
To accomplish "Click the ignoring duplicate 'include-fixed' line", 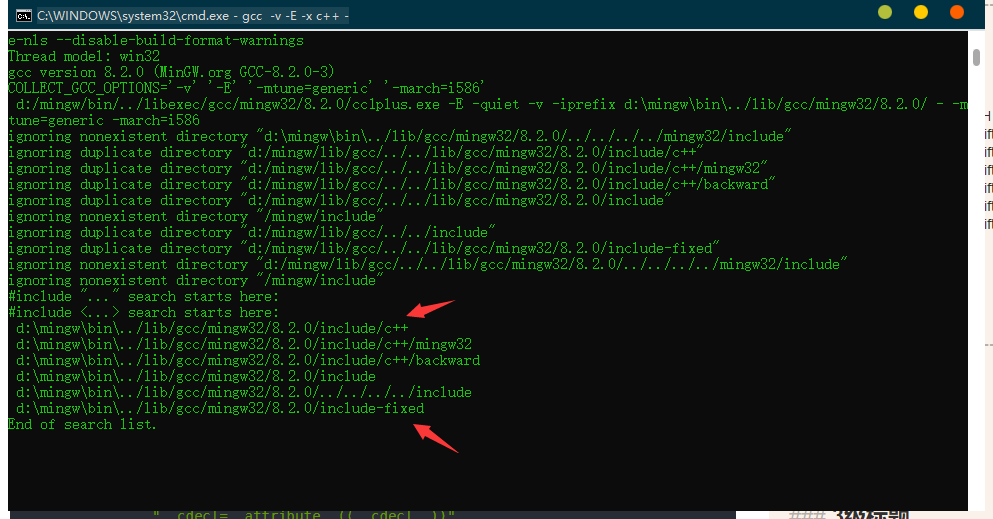I will [364, 248].
